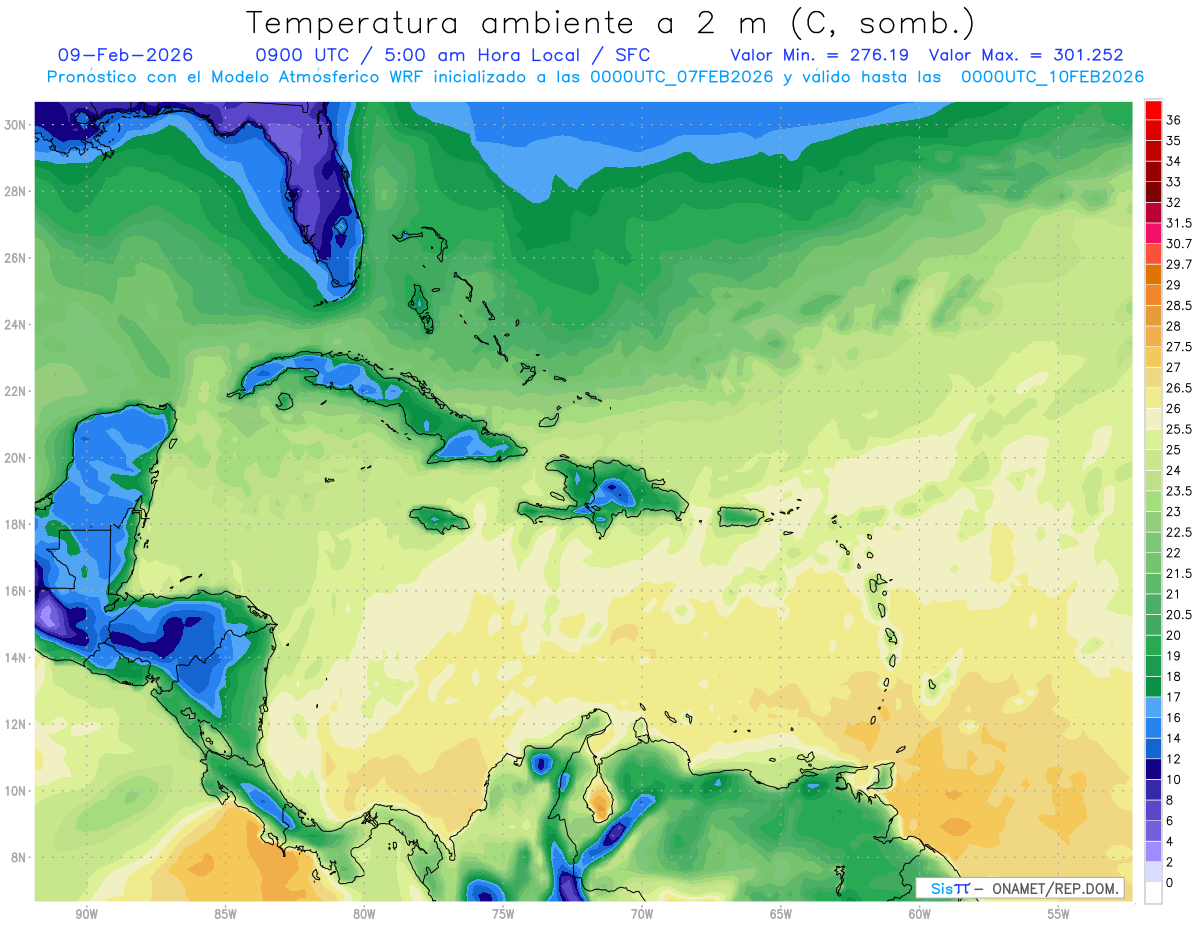This screenshot has height=927, width=1200.
Task: Click the legend value "30.7"
Action: pyautogui.click(x=1179, y=244)
